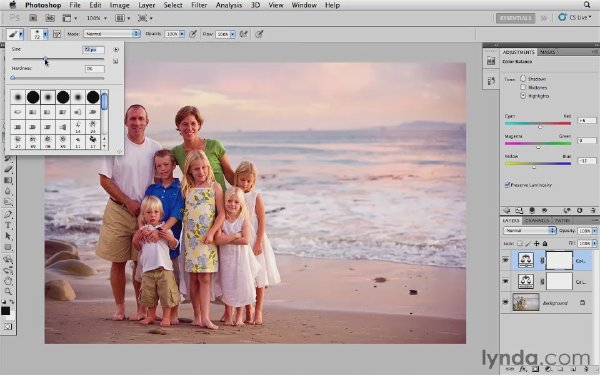
Task: Open the brush preset picker dropdown arrow
Action: [45, 34]
